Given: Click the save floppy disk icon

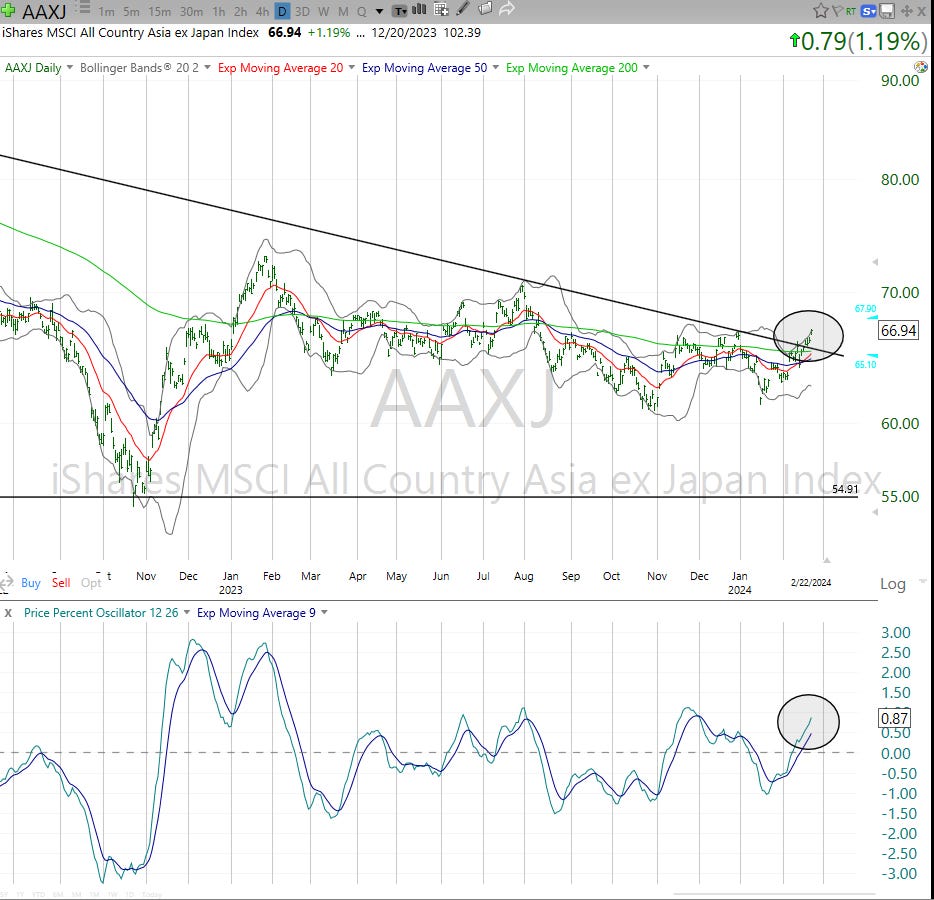Looking at the screenshot, I should (x=887, y=11).
